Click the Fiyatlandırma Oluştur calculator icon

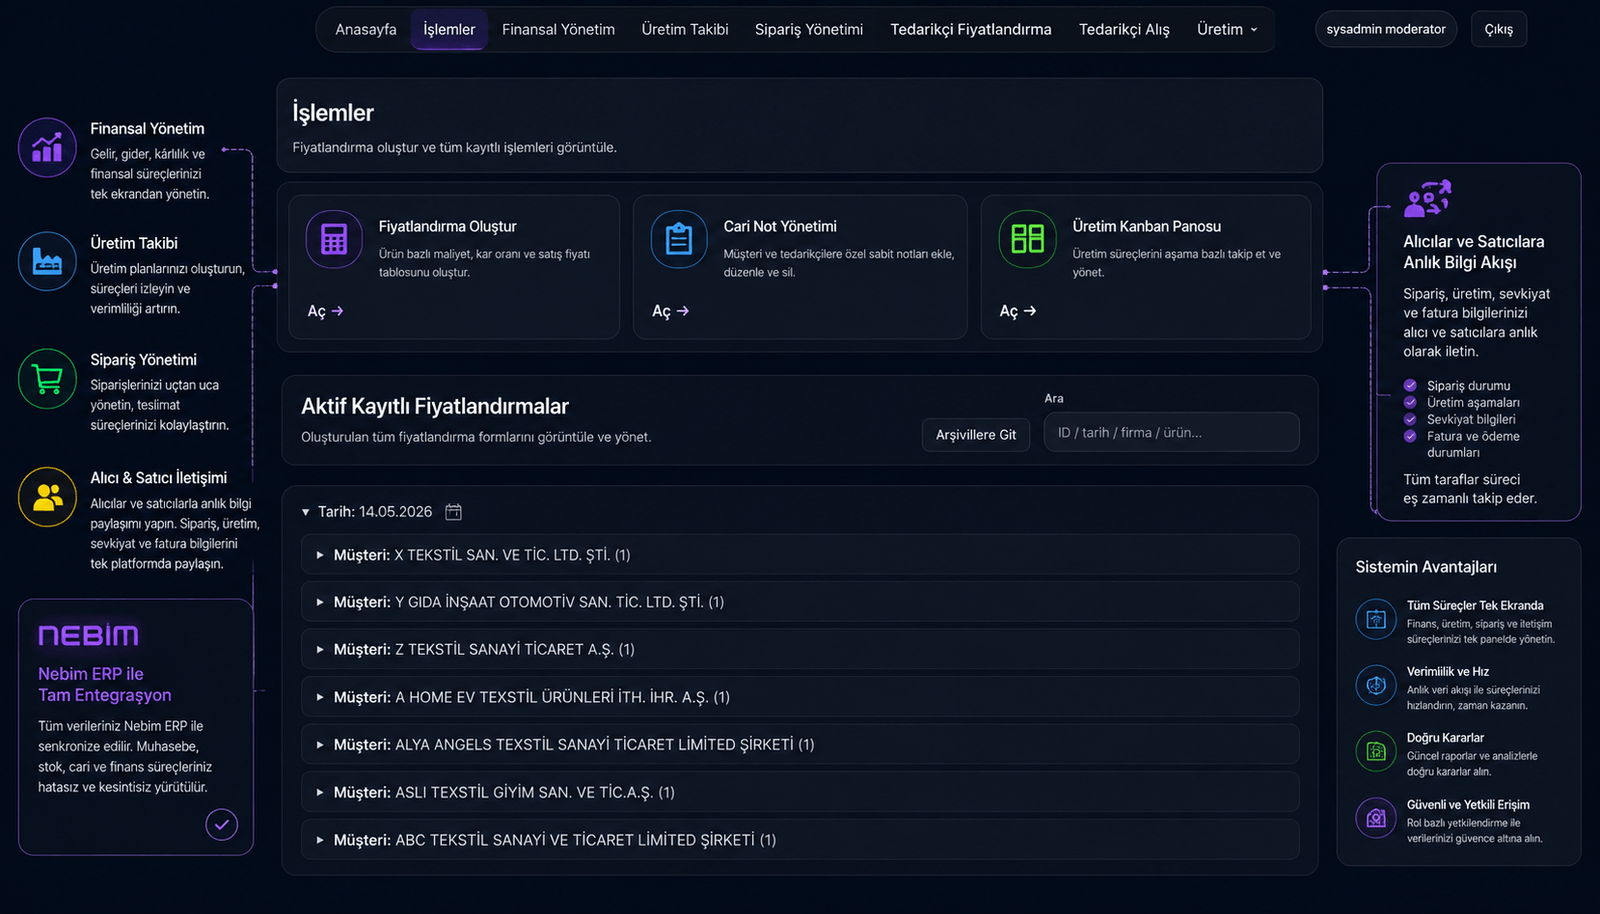point(334,239)
